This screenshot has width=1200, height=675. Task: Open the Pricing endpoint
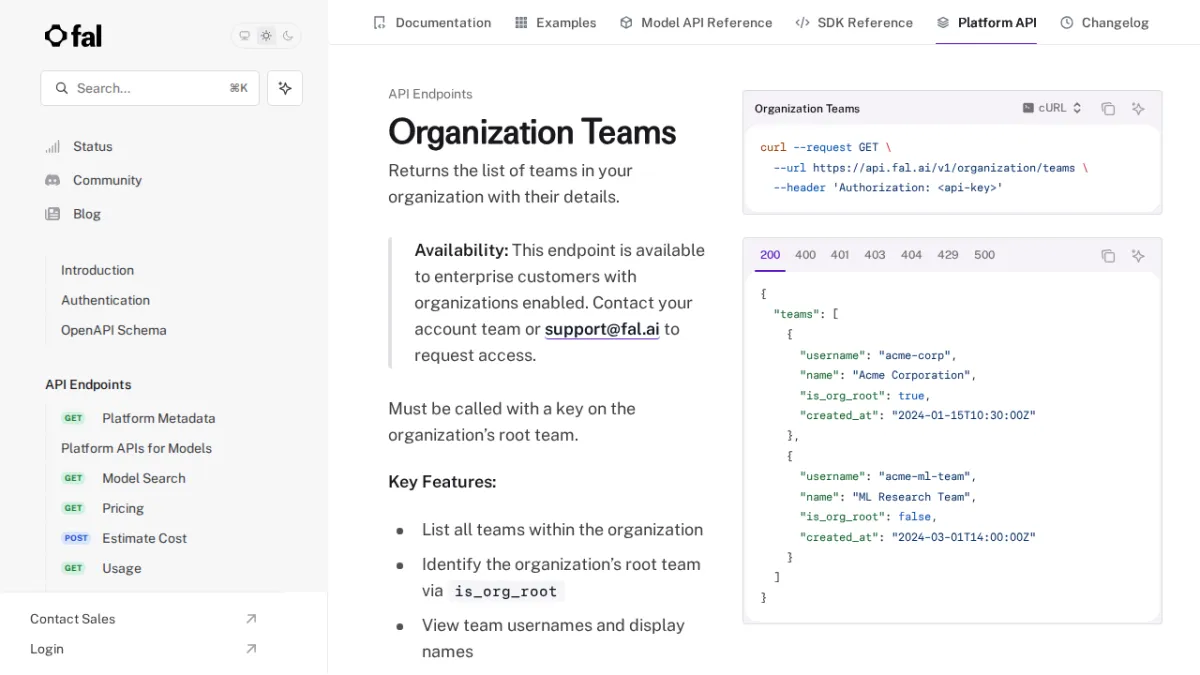click(122, 508)
